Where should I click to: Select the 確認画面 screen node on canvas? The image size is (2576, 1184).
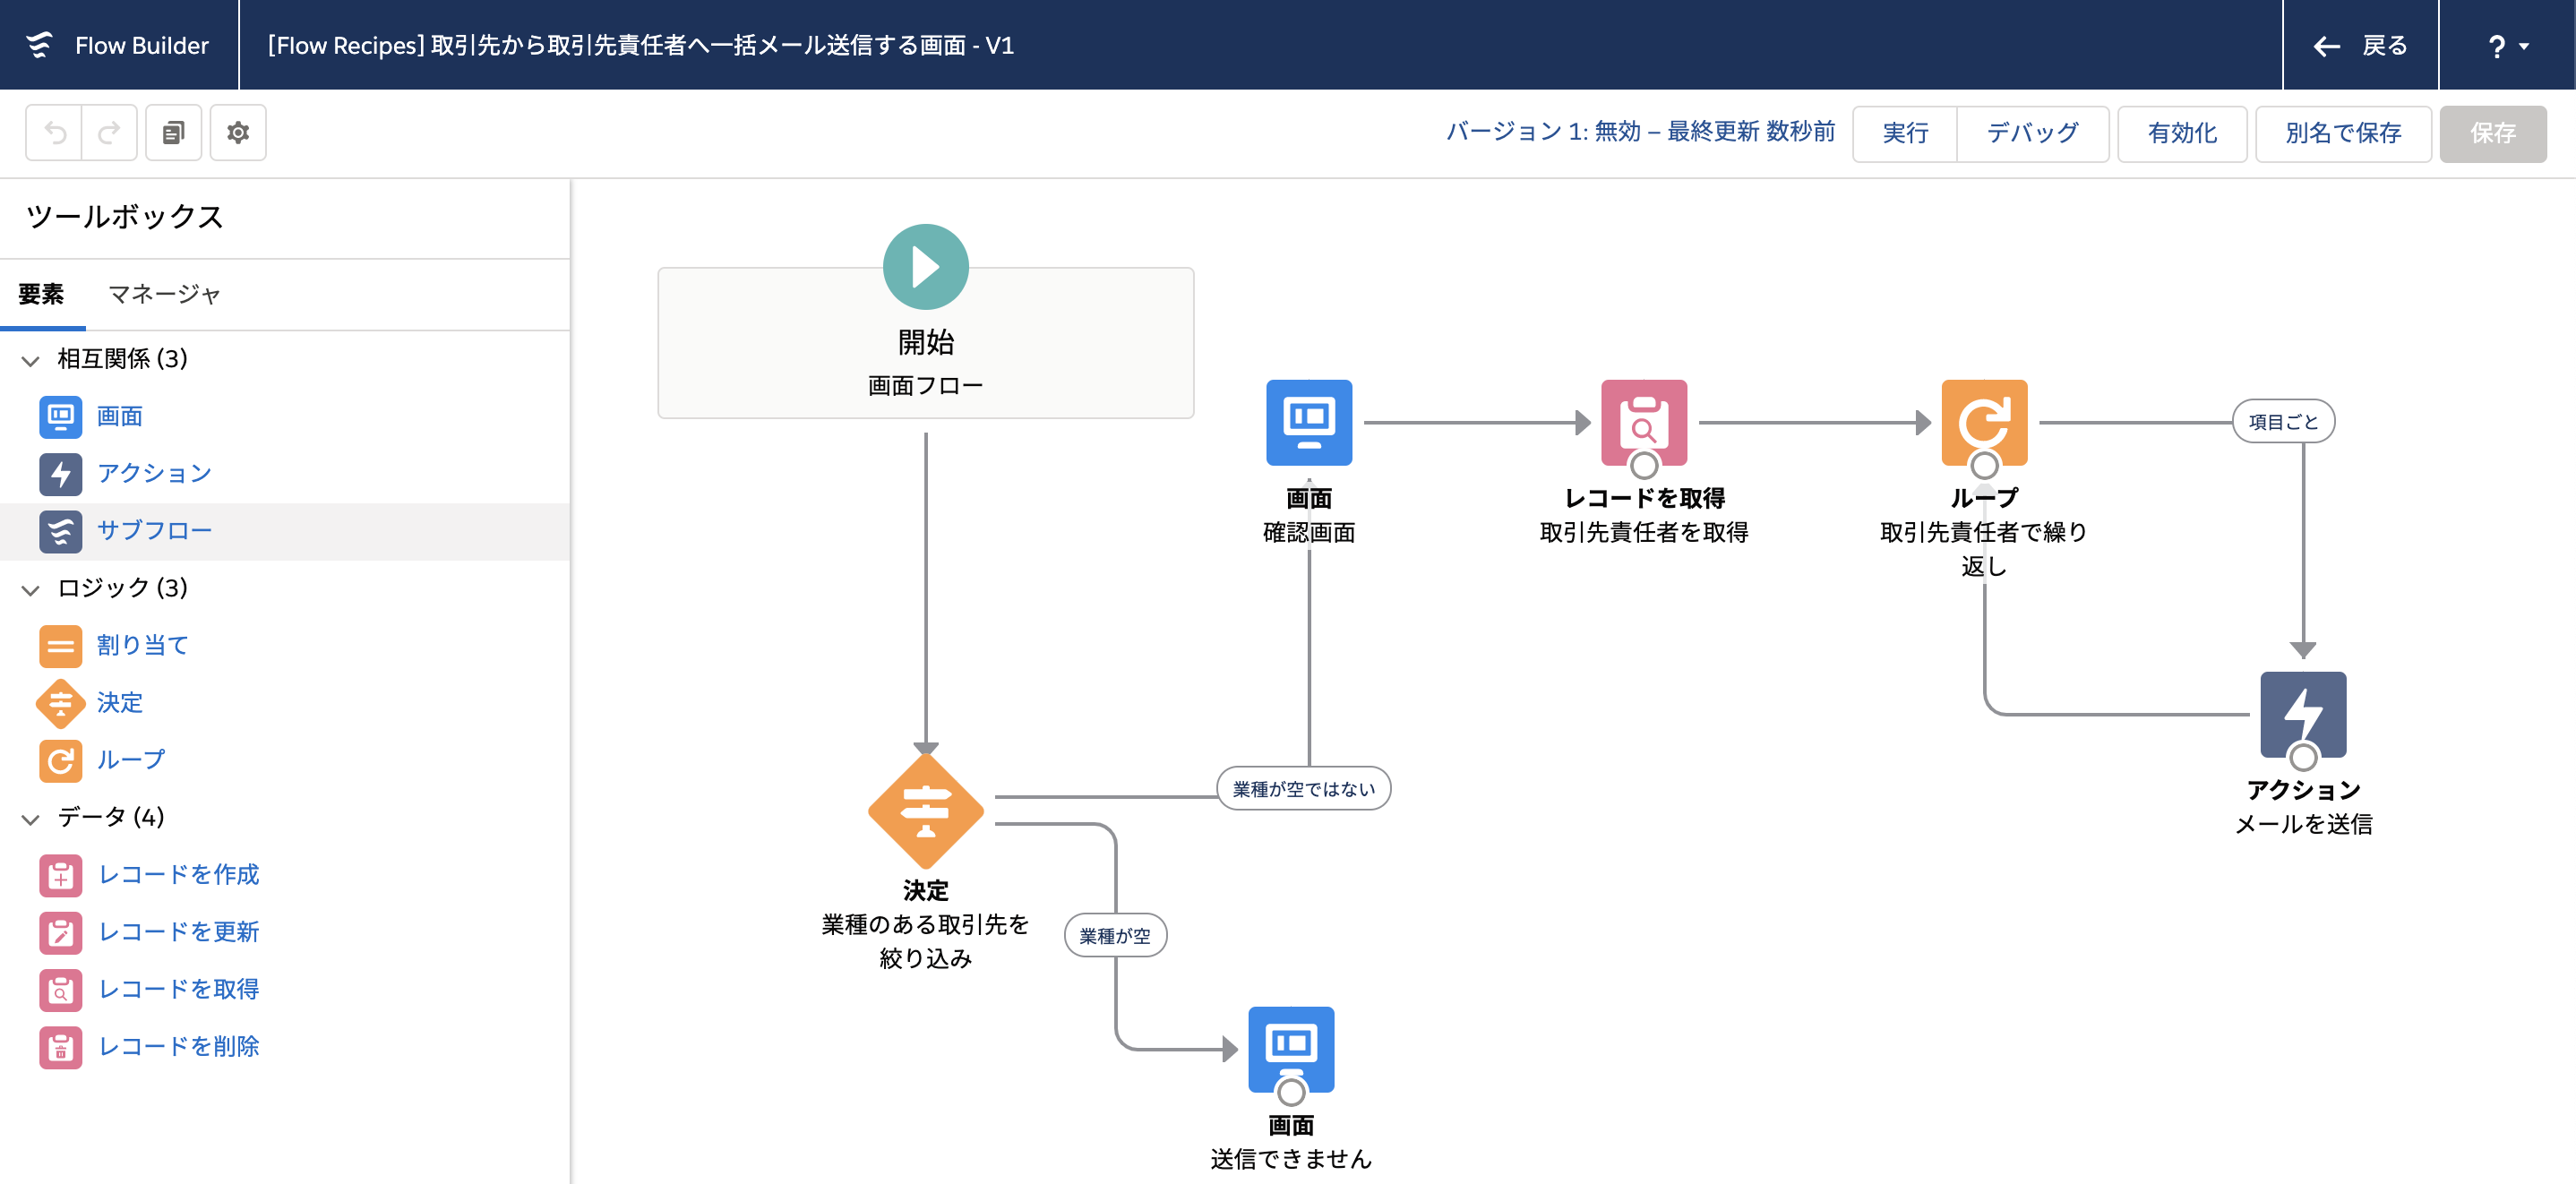(1308, 422)
